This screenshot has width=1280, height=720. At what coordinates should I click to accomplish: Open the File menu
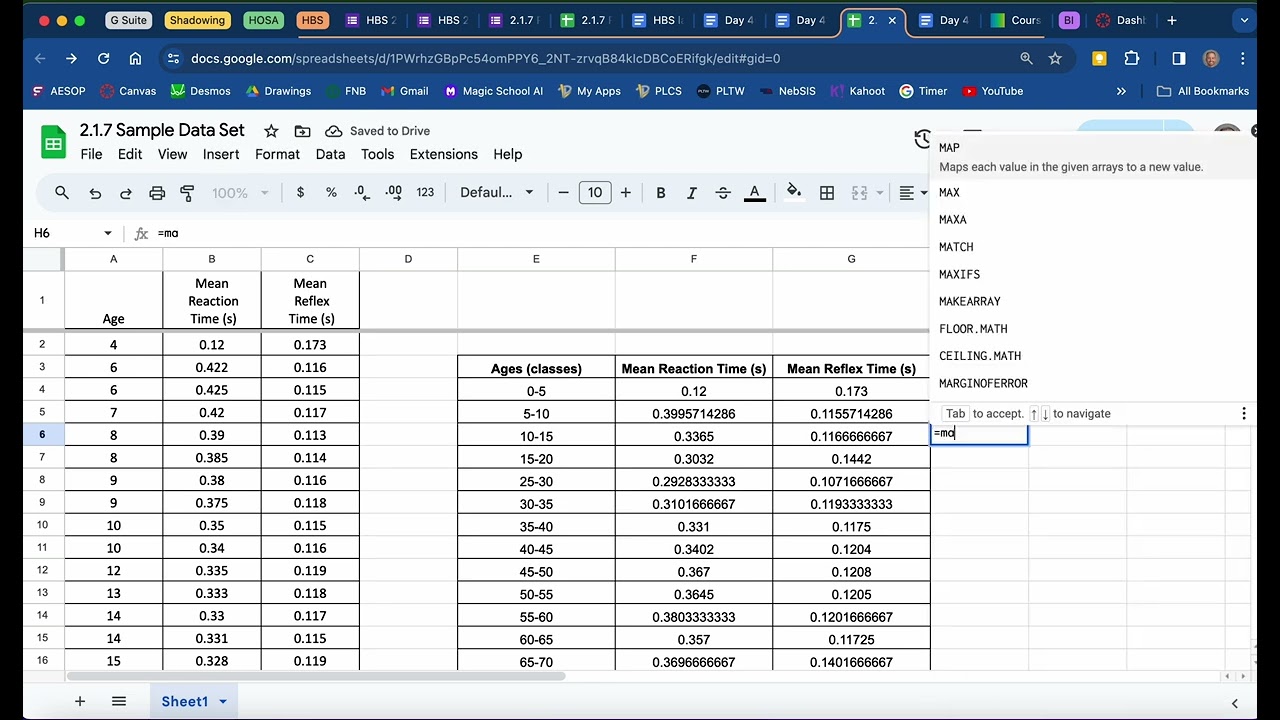point(91,154)
